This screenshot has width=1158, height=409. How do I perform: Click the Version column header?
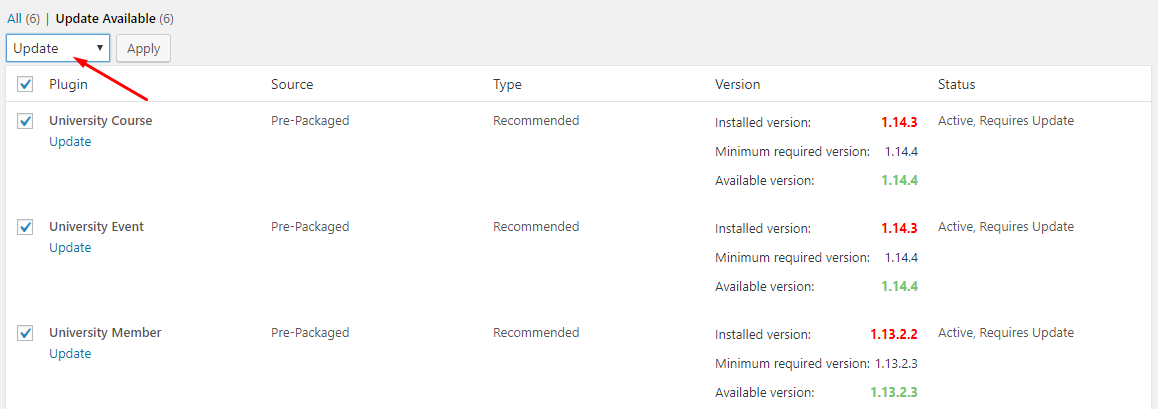(738, 85)
